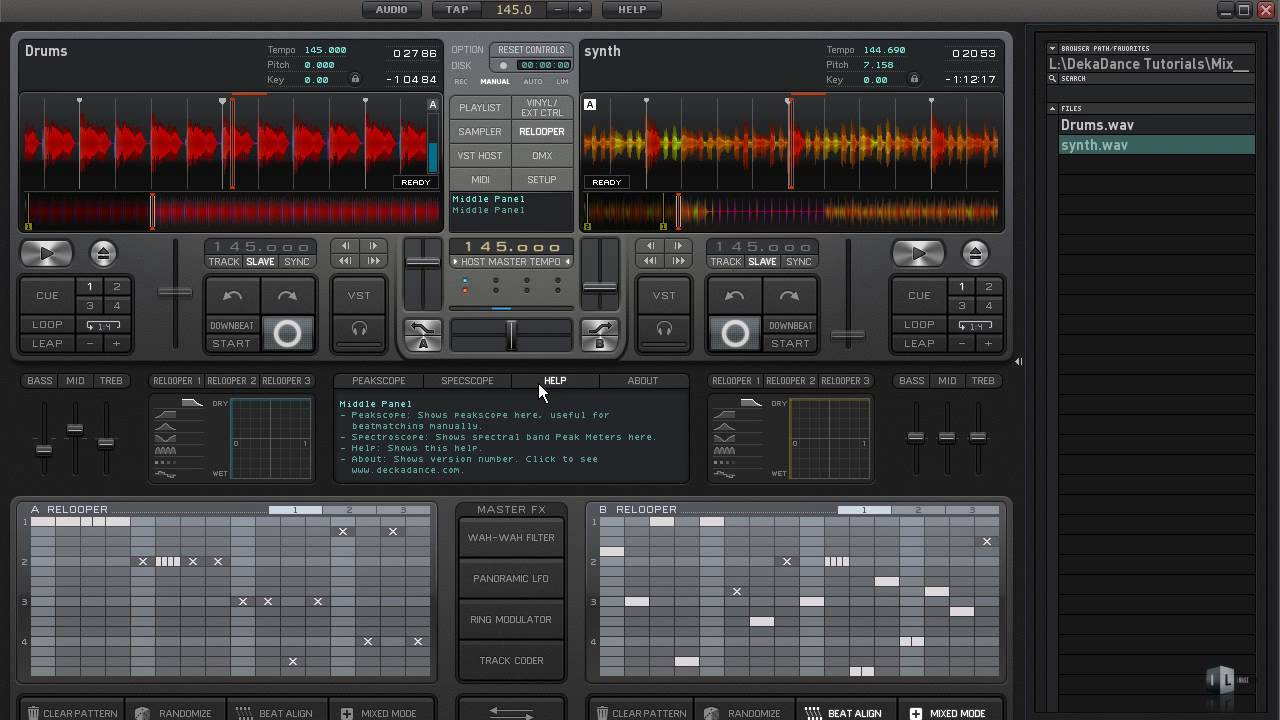Viewport: 1280px width, 720px height.
Task: Click right arrow beside Host Master Tempo
Action: [568, 262]
